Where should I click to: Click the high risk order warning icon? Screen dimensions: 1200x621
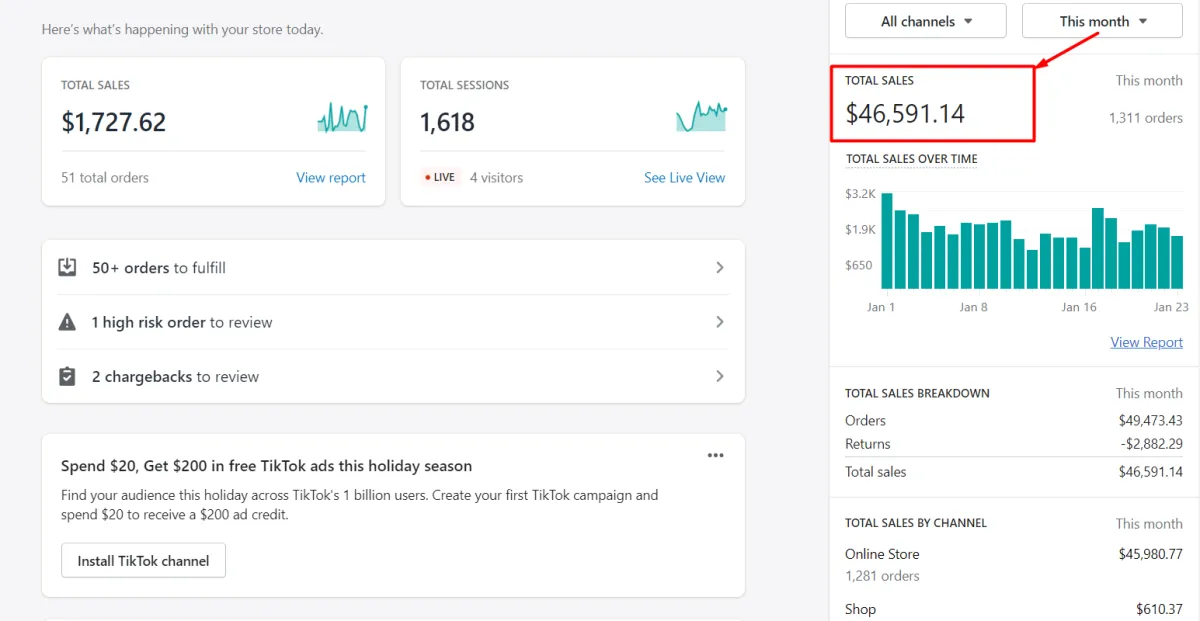67,322
